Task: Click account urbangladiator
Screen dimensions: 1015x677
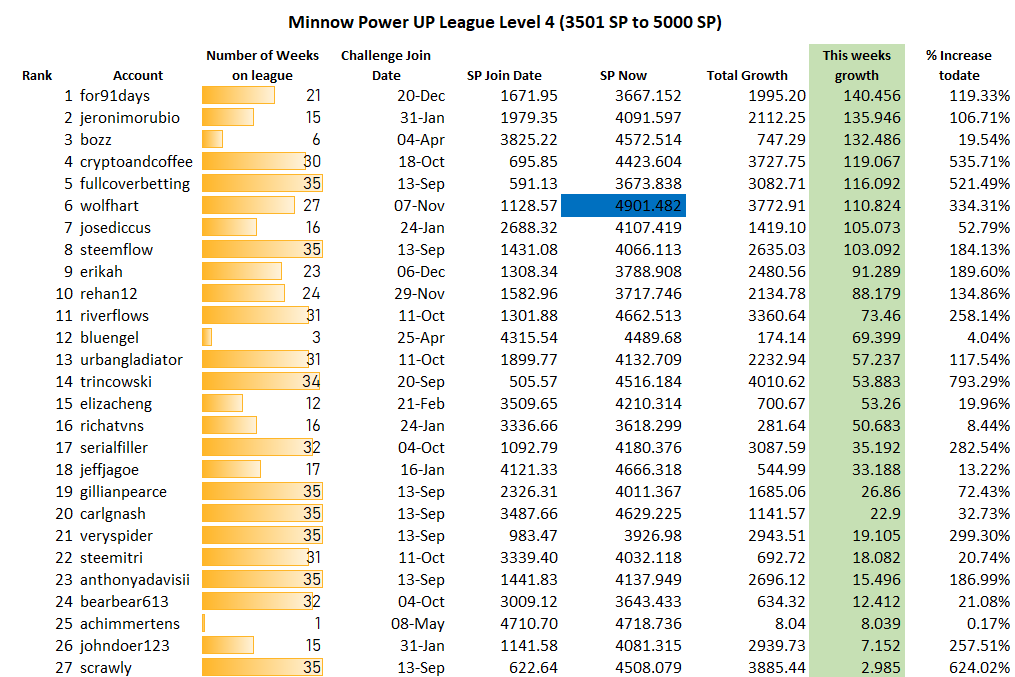Action: tap(131, 360)
